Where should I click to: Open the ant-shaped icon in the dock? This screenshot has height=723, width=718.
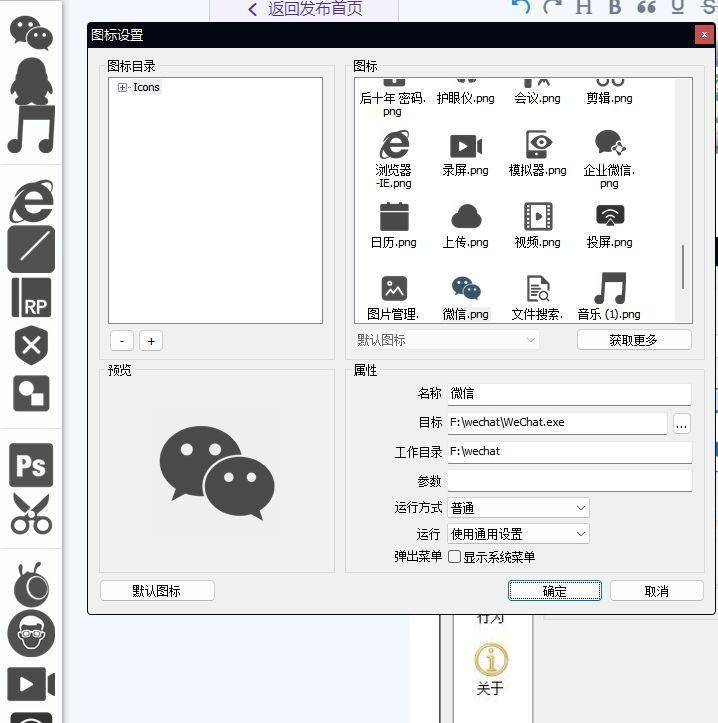[31, 584]
